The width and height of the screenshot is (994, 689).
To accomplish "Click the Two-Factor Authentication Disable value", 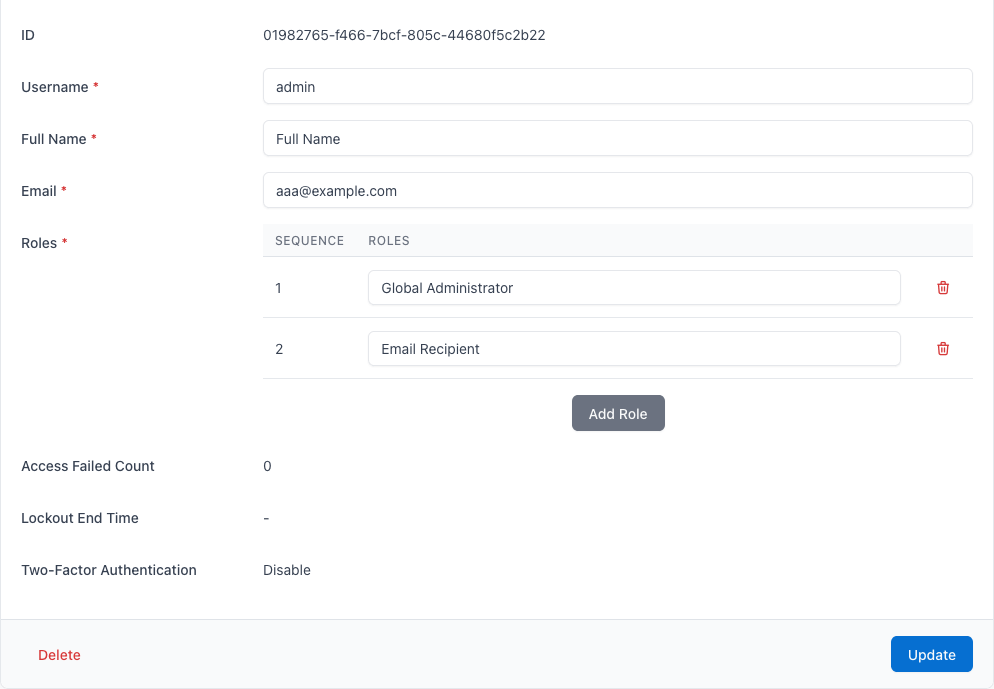I will pos(287,569).
